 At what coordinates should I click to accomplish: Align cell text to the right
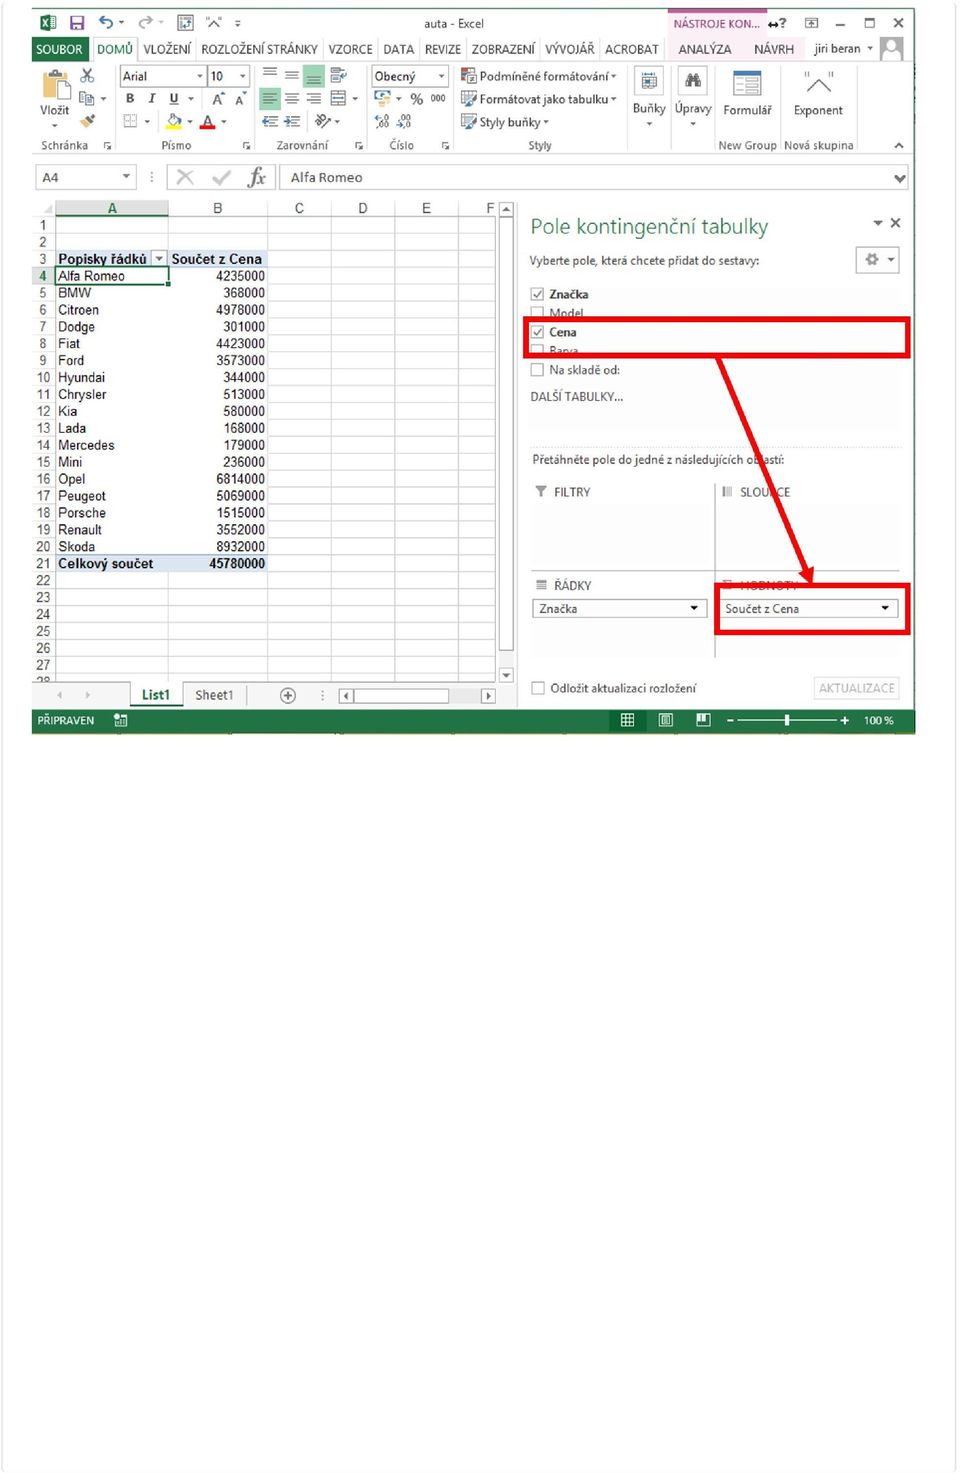314,99
